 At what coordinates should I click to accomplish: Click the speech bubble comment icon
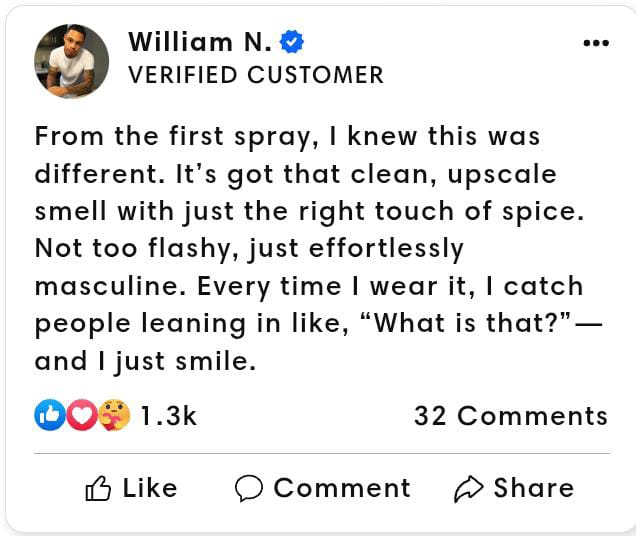[249, 488]
